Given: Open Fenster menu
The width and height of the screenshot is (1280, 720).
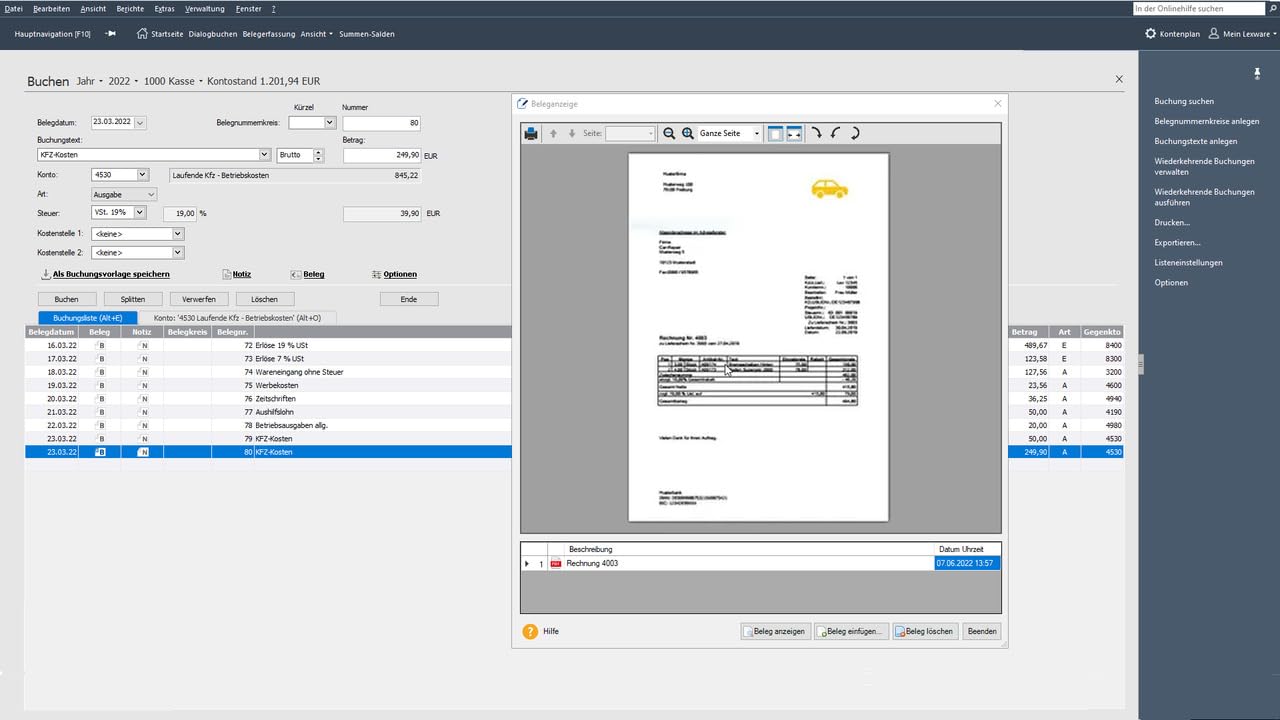Looking at the screenshot, I should pos(248,8).
